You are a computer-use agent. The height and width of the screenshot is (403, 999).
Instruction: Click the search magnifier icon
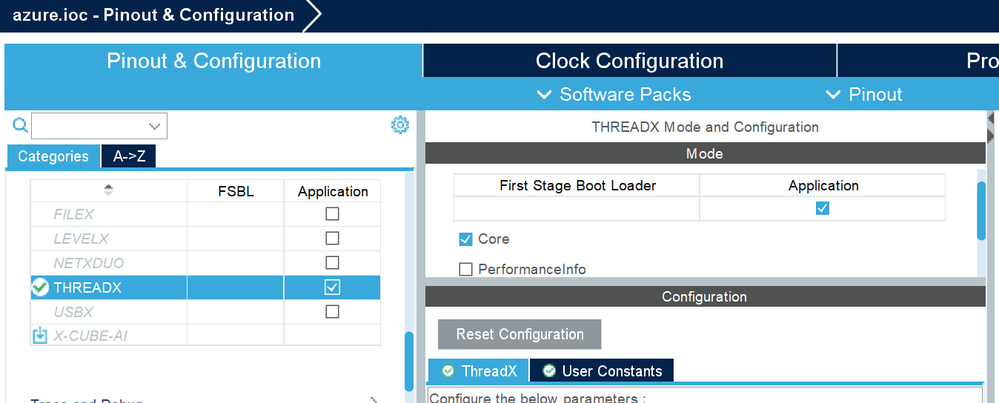click(x=20, y=125)
